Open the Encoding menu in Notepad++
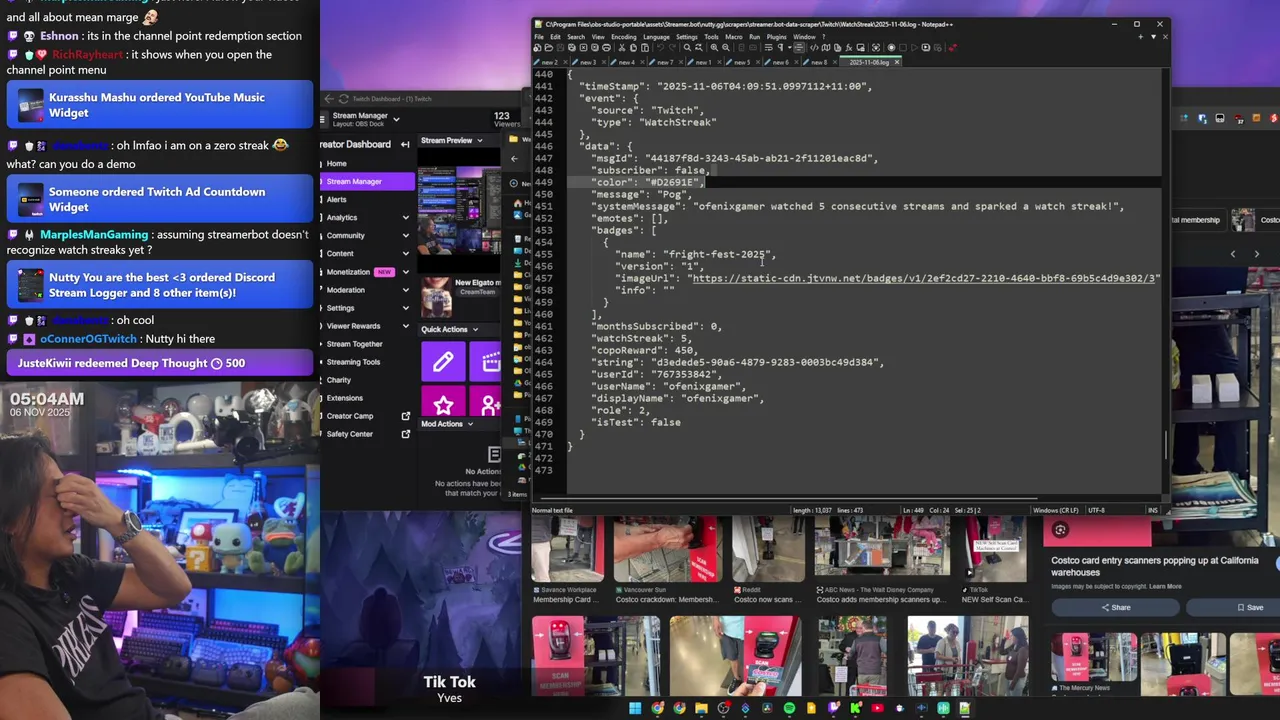The width and height of the screenshot is (1280, 720). click(x=623, y=37)
